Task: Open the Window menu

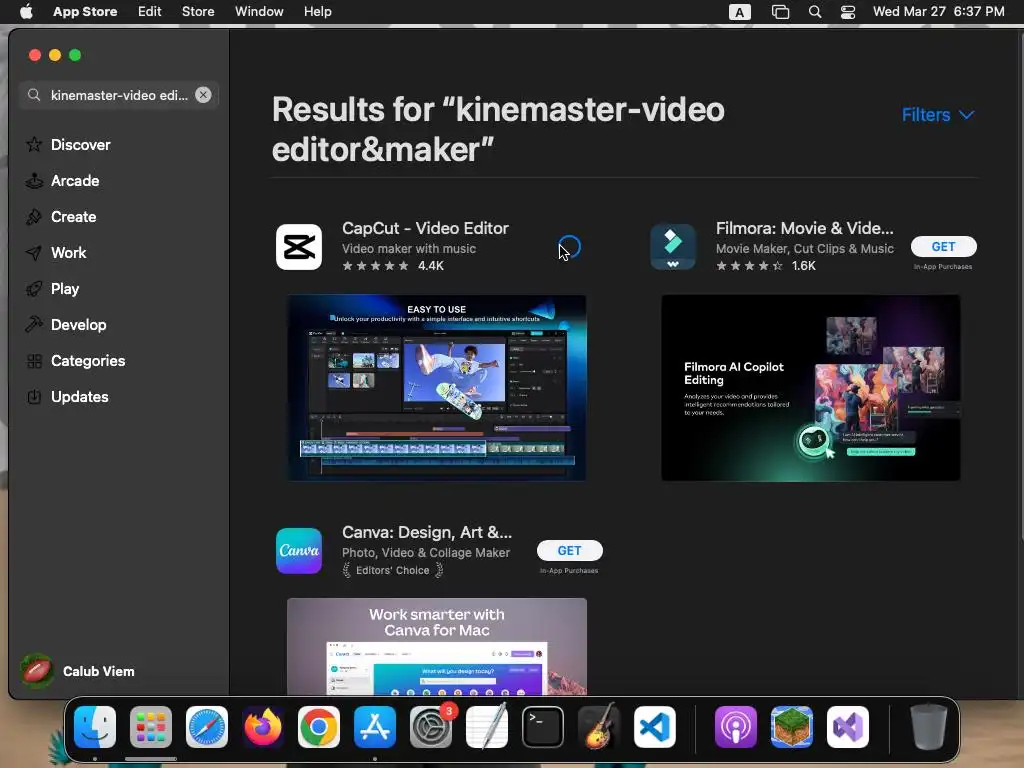Action: pos(259,12)
